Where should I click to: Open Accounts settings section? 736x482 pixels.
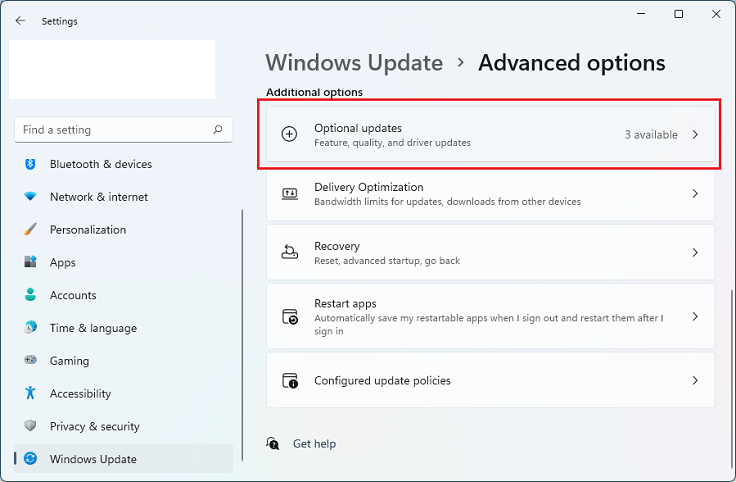123,295
